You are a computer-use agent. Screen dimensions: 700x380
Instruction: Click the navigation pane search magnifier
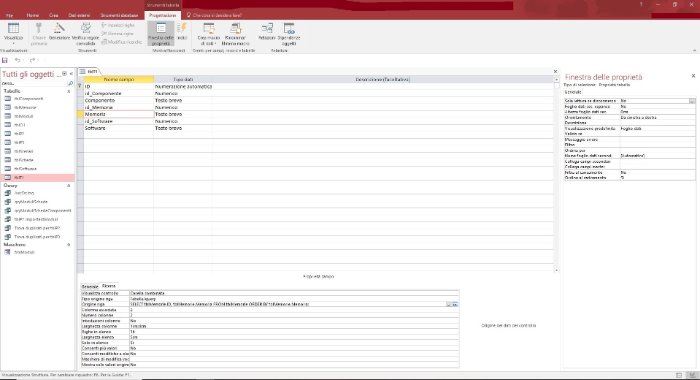(70, 84)
